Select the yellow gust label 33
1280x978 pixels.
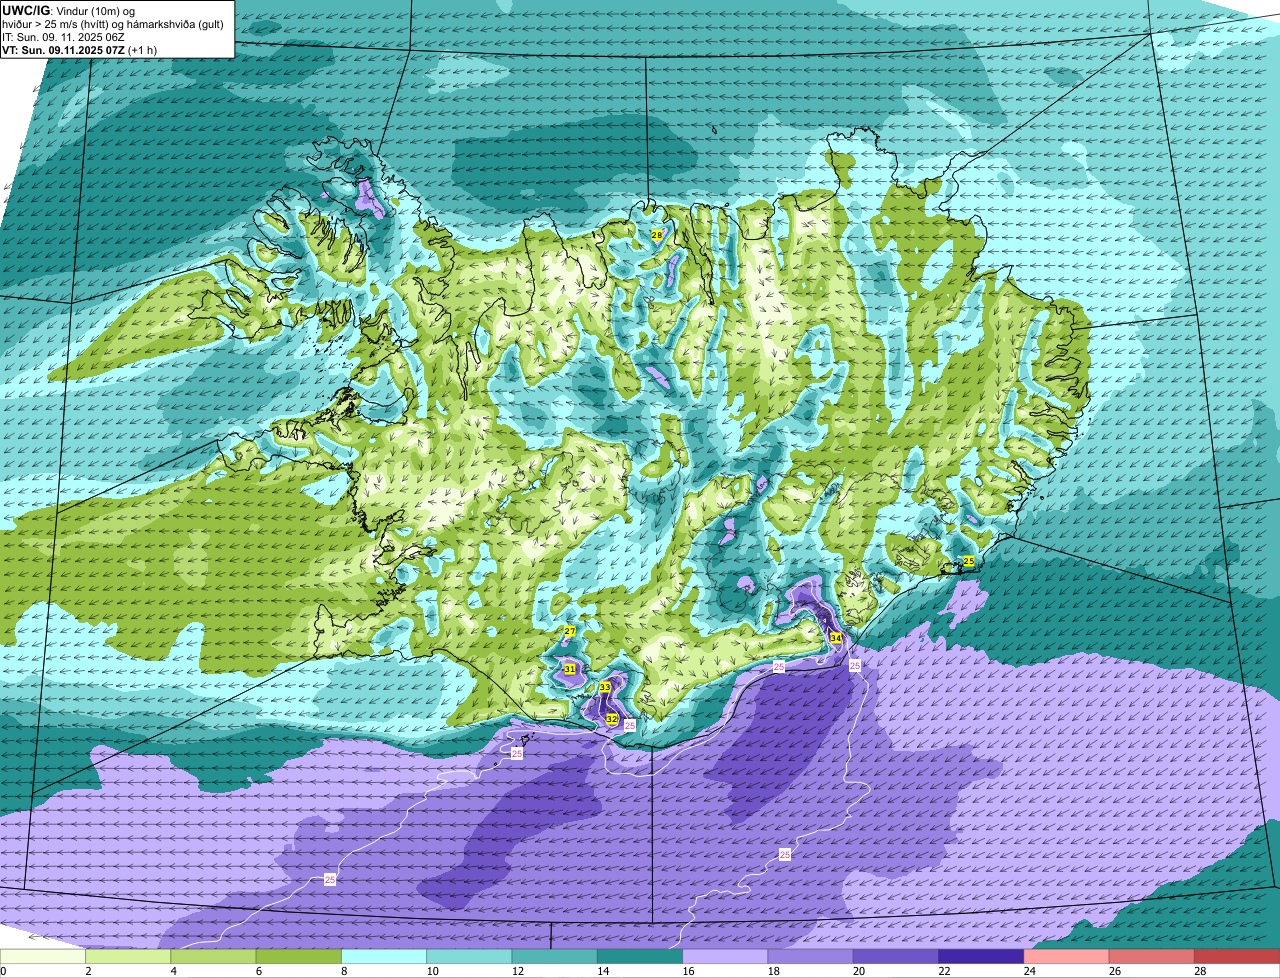coord(605,687)
